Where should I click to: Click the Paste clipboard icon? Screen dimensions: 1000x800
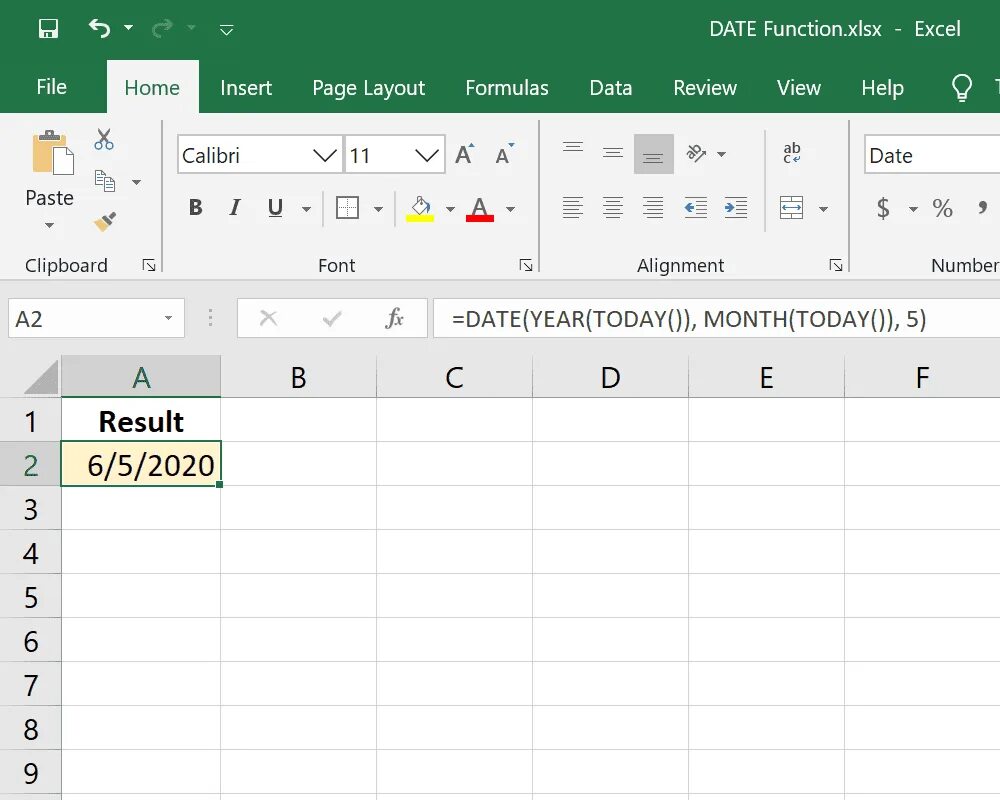coord(53,152)
